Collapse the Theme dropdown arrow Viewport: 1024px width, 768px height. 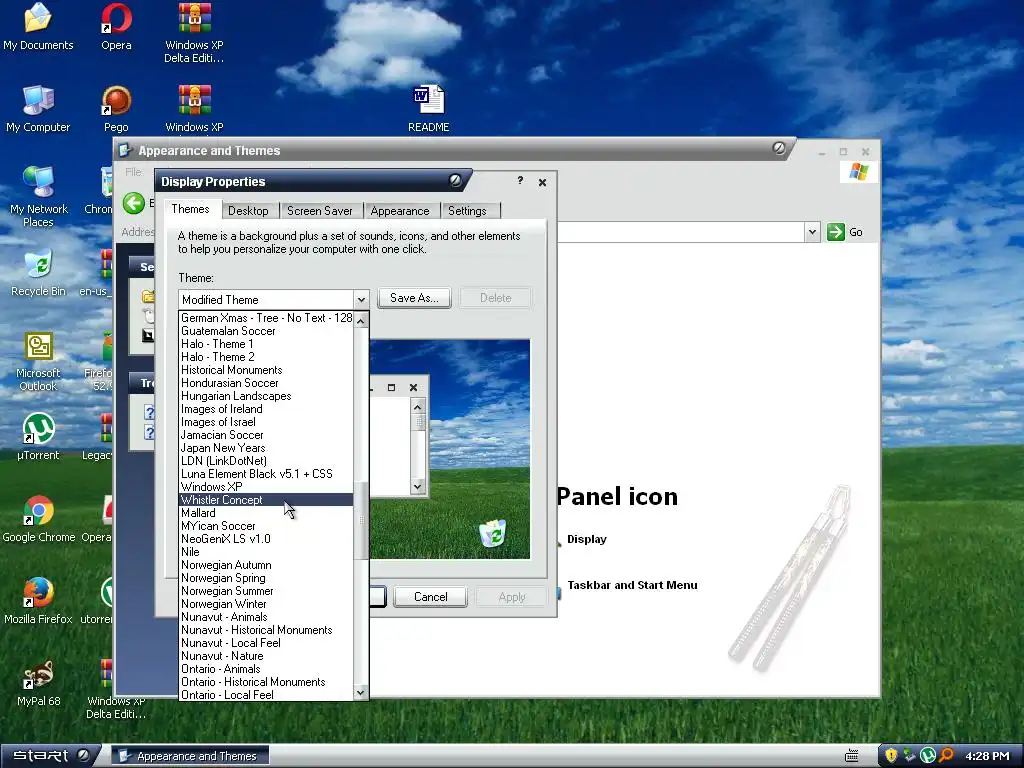[361, 300]
